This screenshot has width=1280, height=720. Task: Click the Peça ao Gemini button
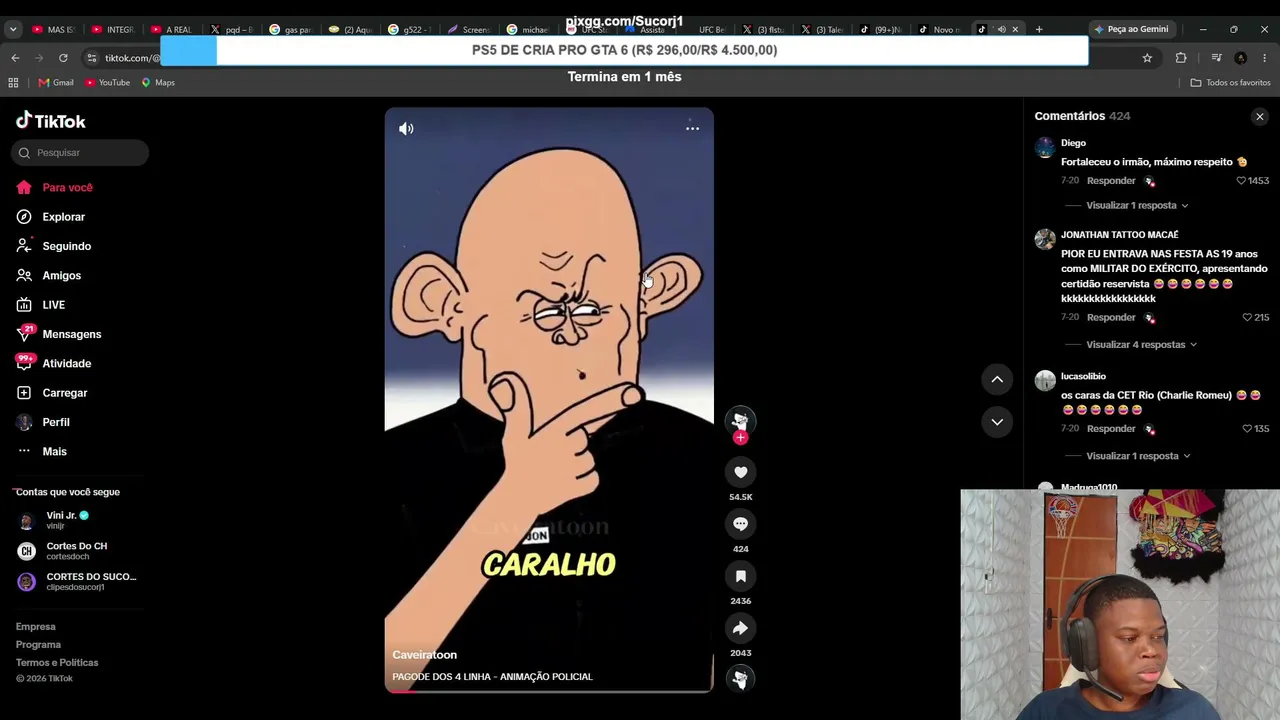coord(1131,29)
